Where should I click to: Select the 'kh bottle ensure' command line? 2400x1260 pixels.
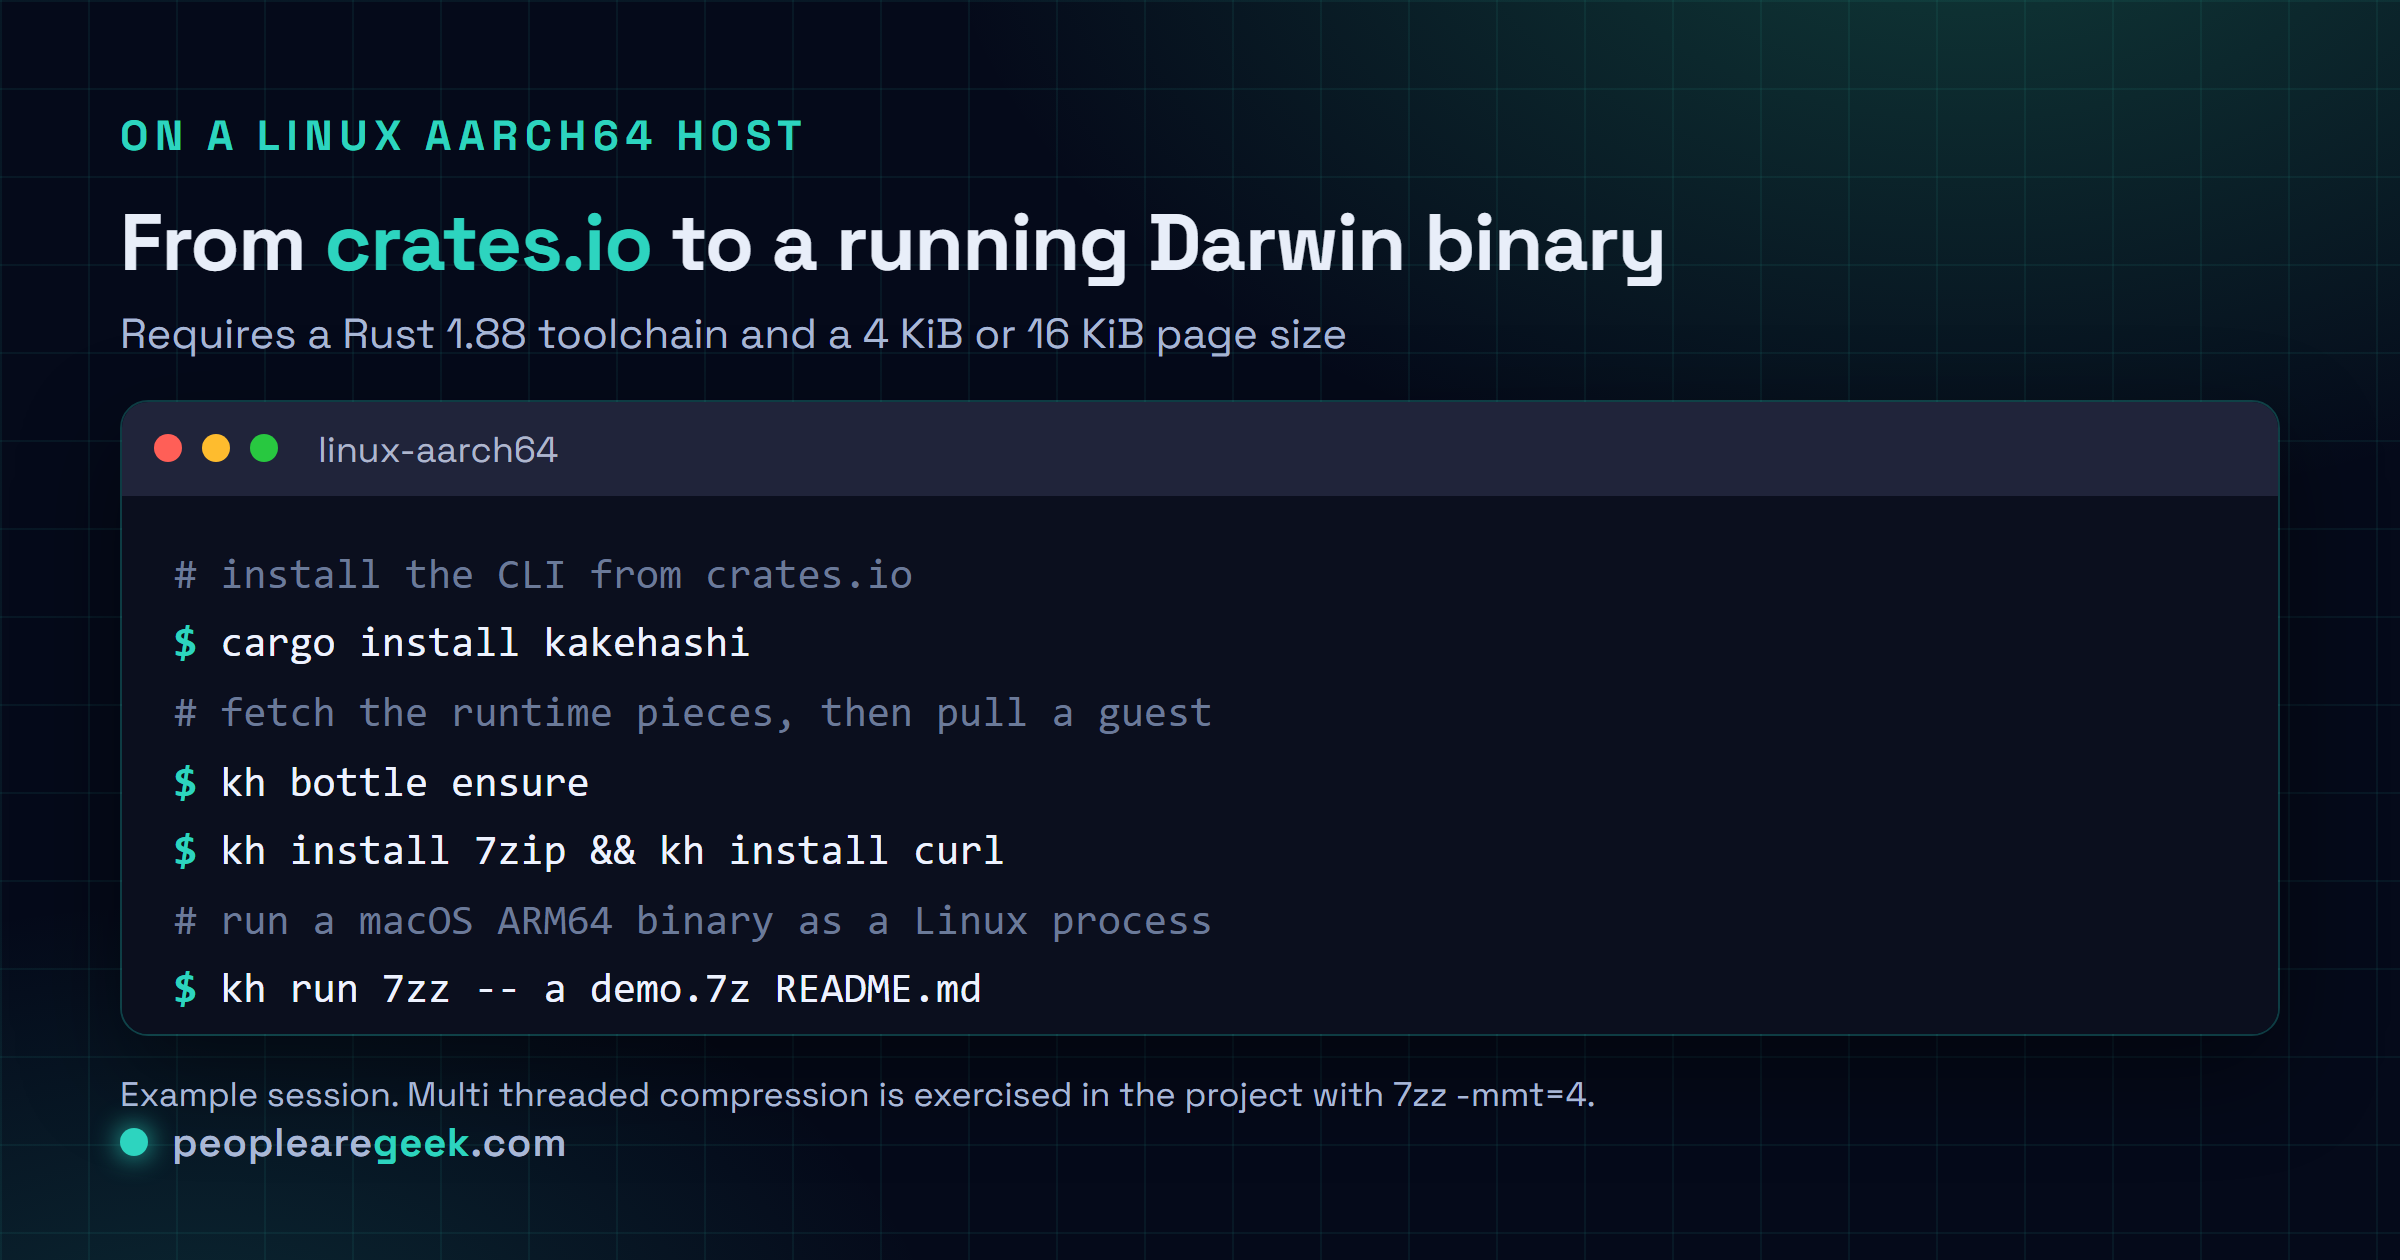click(x=404, y=782)
